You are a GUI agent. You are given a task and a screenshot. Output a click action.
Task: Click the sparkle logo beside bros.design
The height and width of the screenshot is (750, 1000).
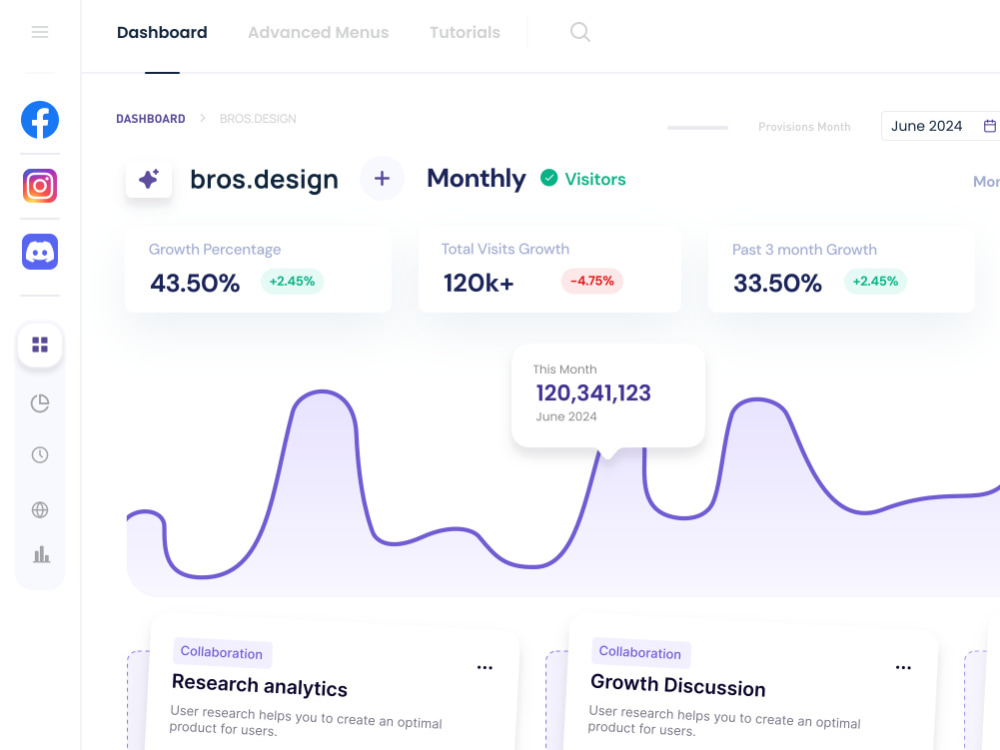click(x=149, y=179)
